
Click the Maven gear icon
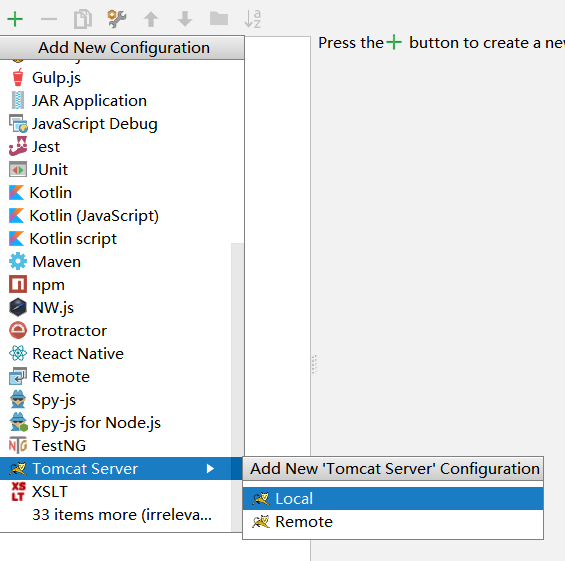(x=18, y=261)
